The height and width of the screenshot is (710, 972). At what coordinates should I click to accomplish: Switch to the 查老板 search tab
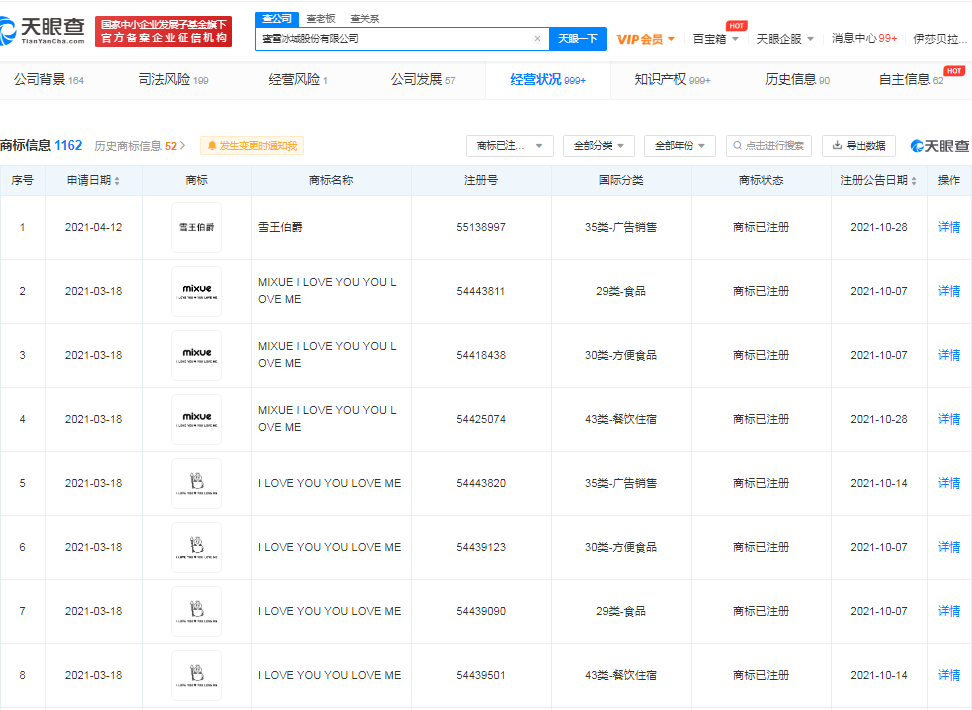pos(321,18)
